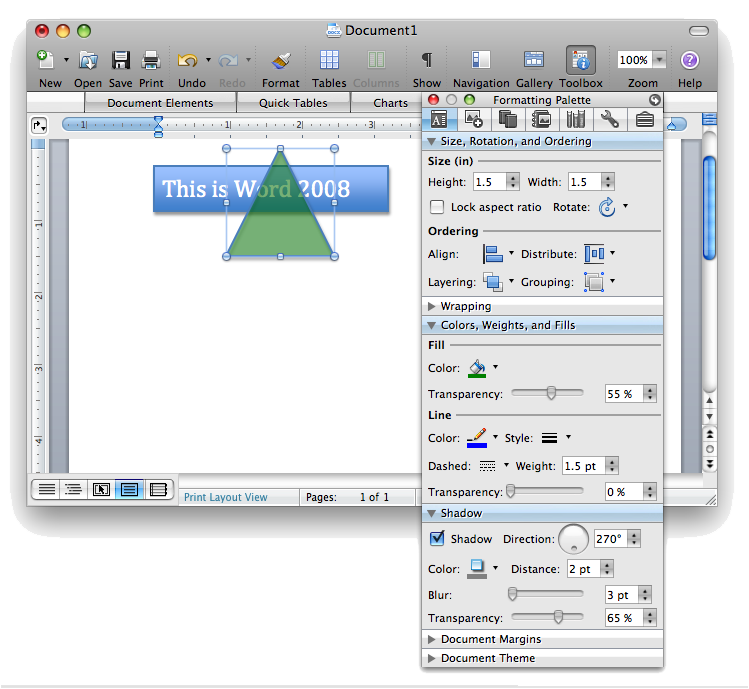Select the Format paintbrush tool
749x689 pixels.
tap(281, 60)
